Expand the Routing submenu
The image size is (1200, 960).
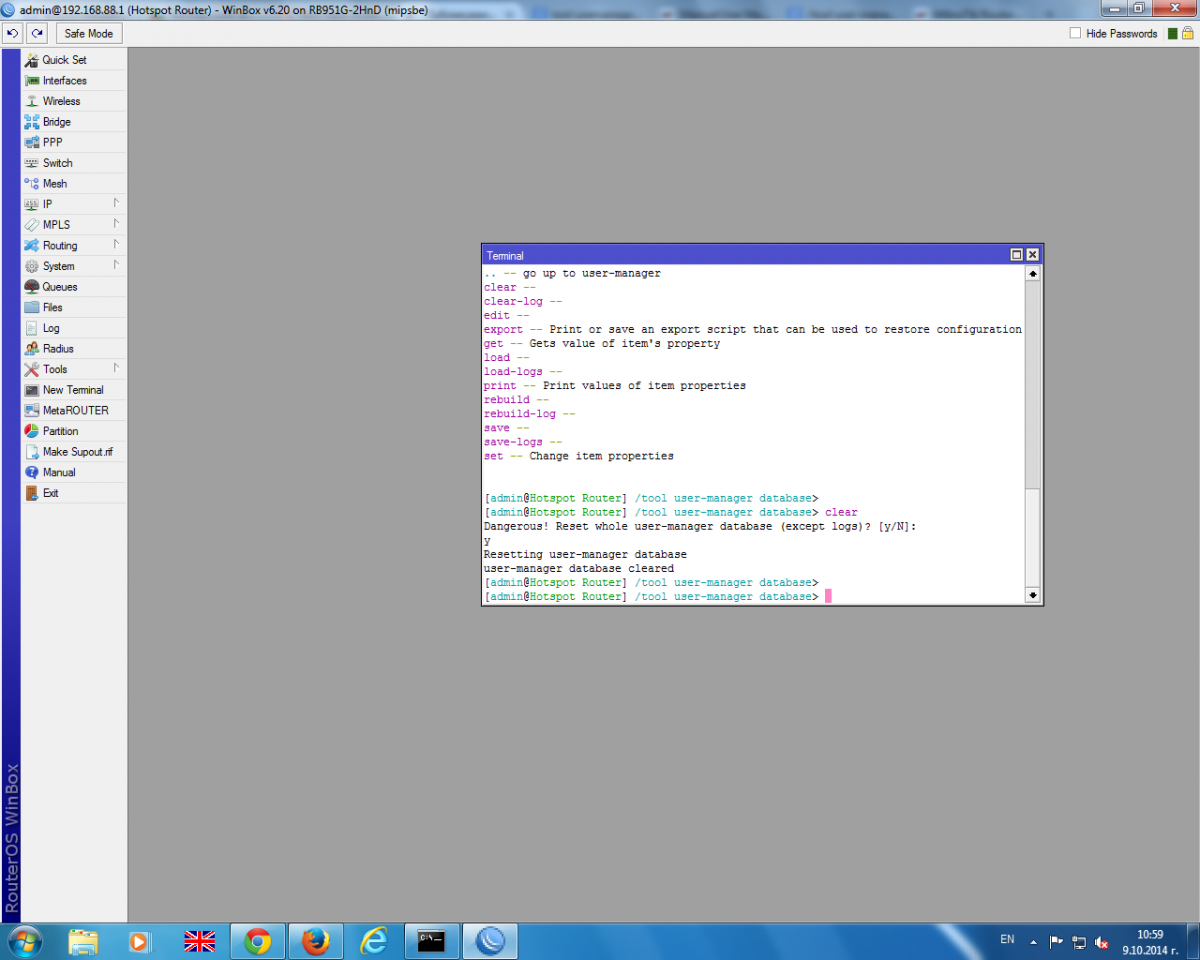tap(116, 245)
